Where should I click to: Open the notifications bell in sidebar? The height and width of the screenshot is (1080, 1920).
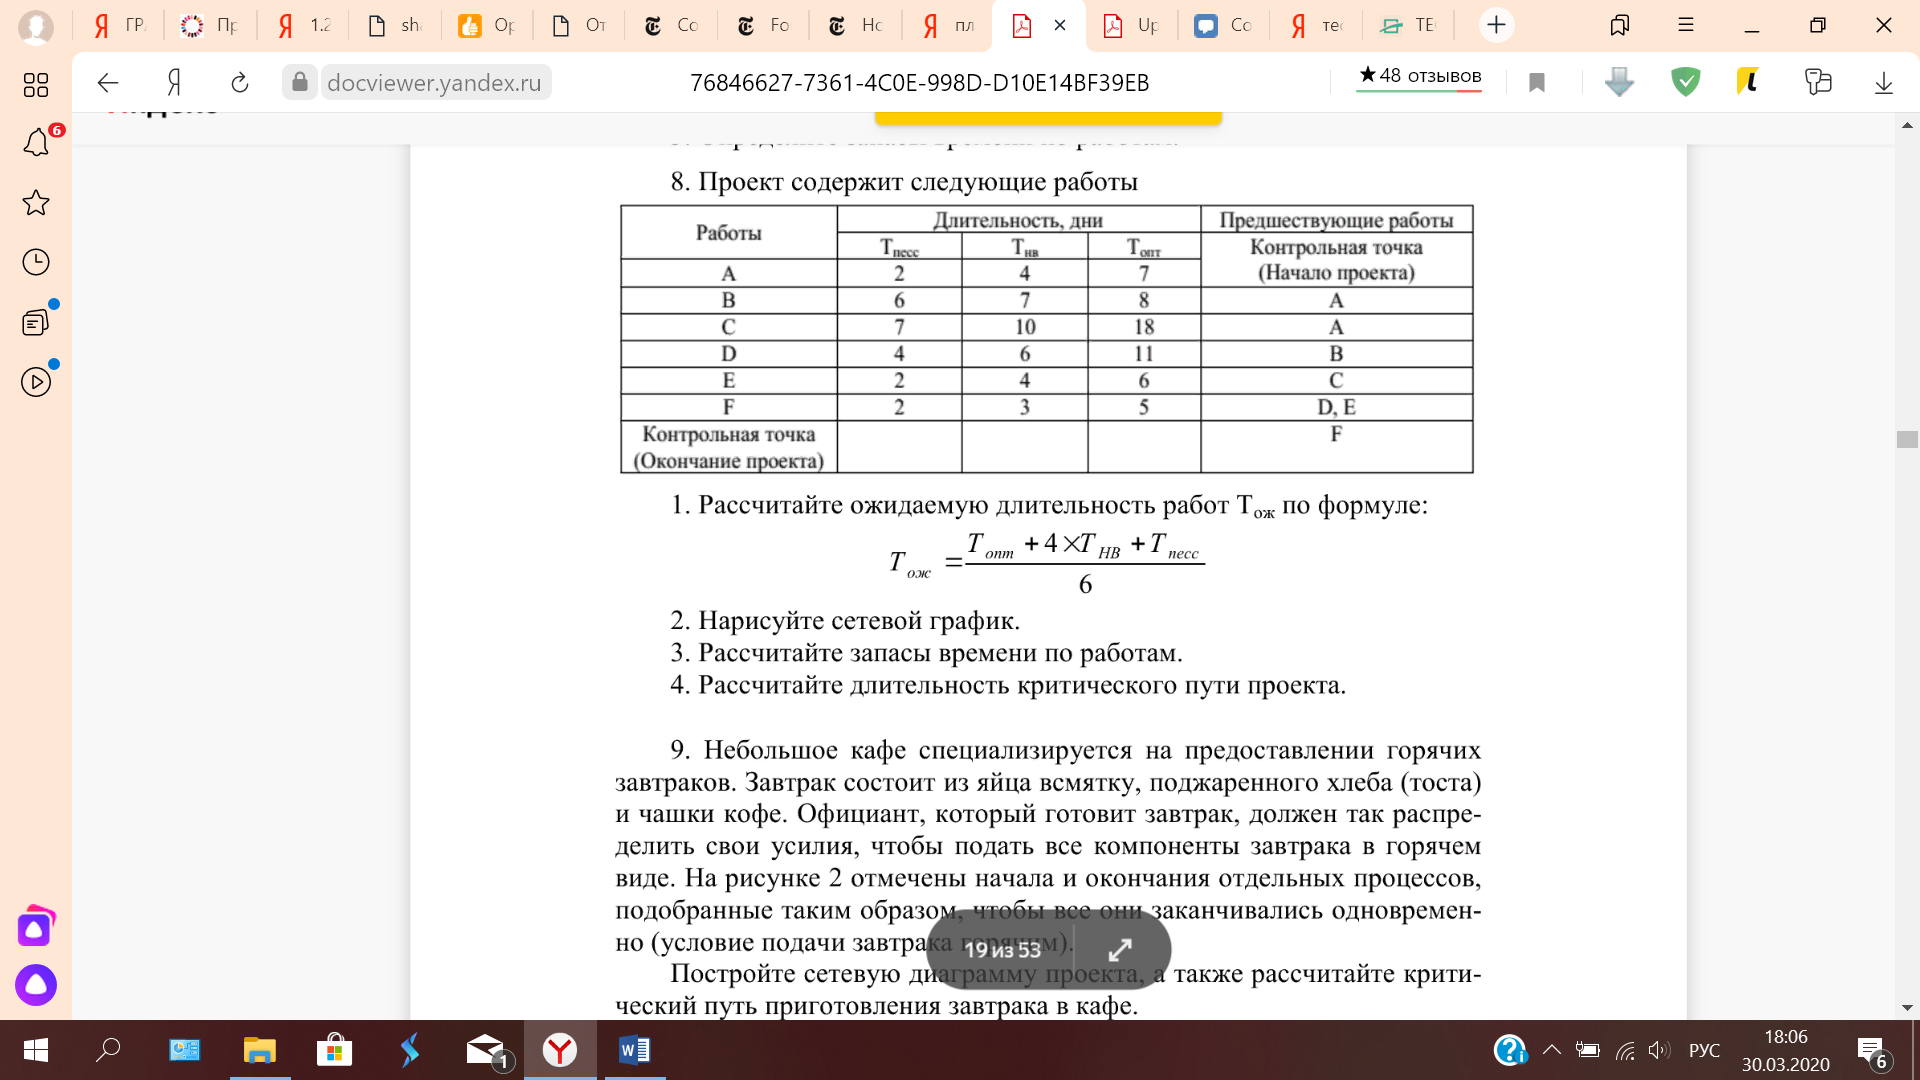pyautogui.click(x=36, y=143)
